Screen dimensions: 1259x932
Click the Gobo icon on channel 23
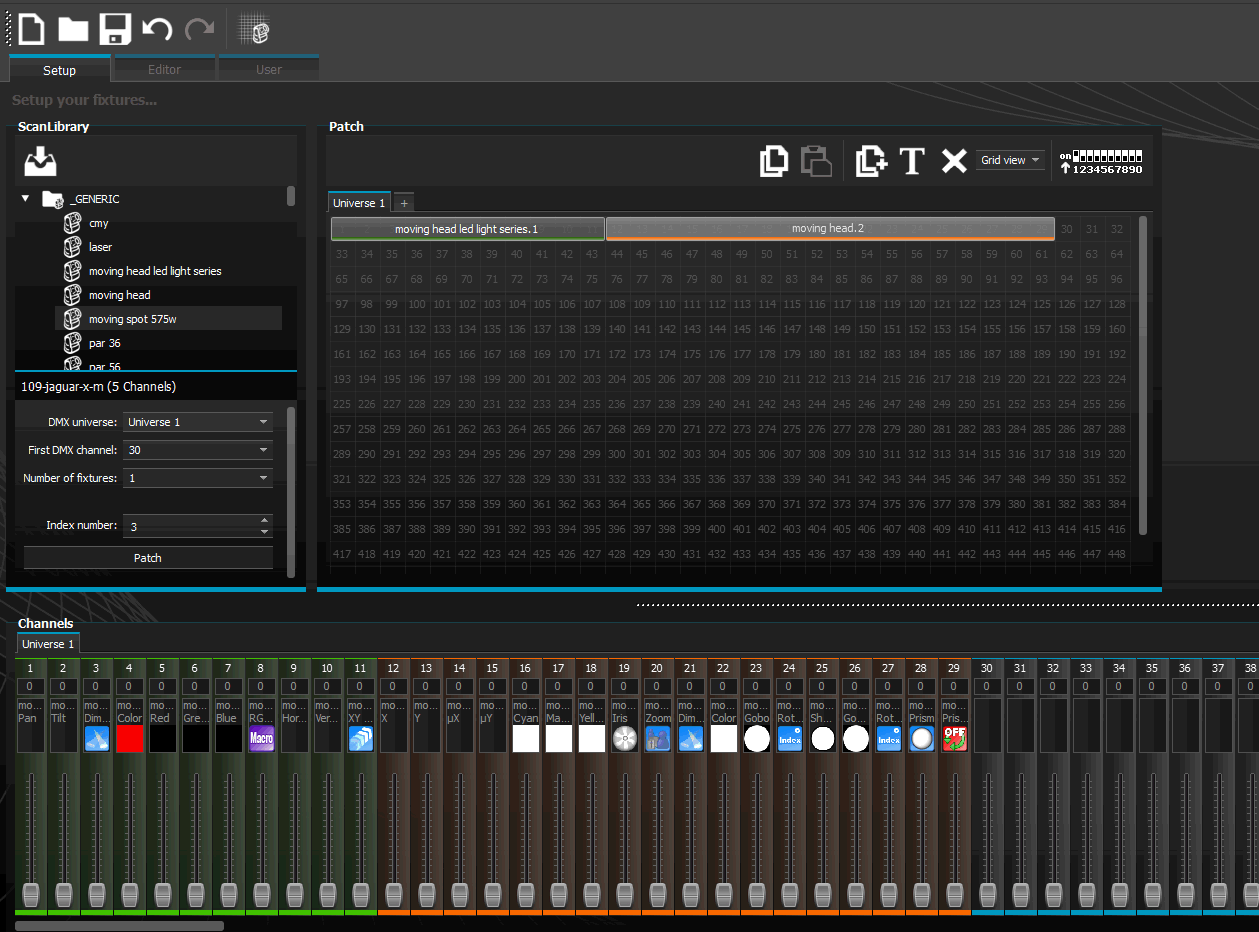pyautogui.click(x=756, y=739)
